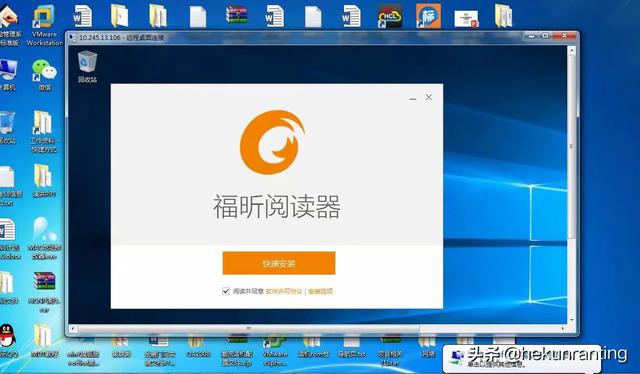Open the 安装选项 install options link
This screenshot has width=640, height=374.
coord(320,291)
